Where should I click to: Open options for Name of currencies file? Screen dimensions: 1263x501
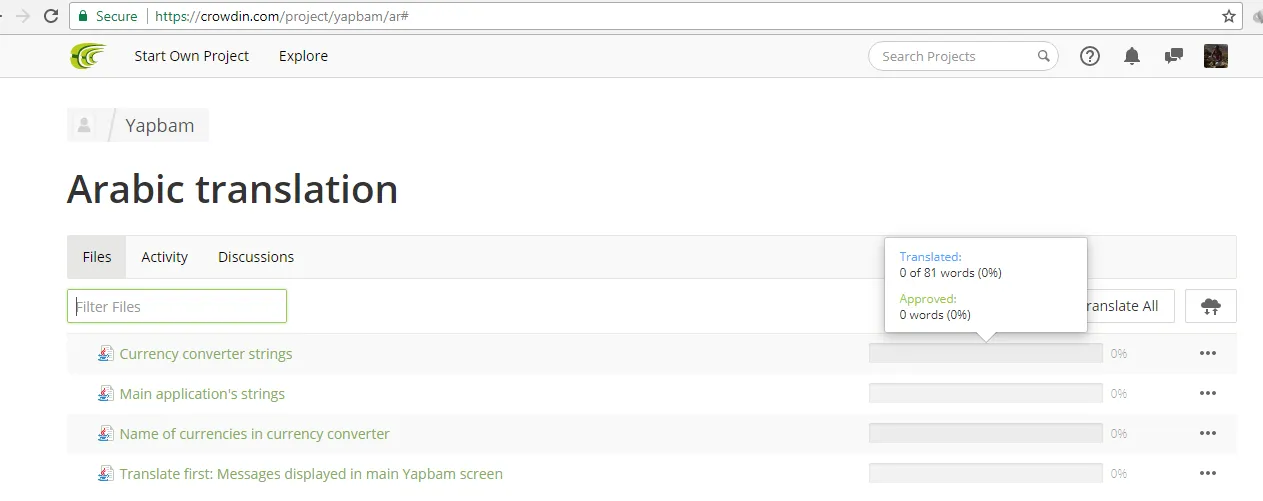(1208, 433)
